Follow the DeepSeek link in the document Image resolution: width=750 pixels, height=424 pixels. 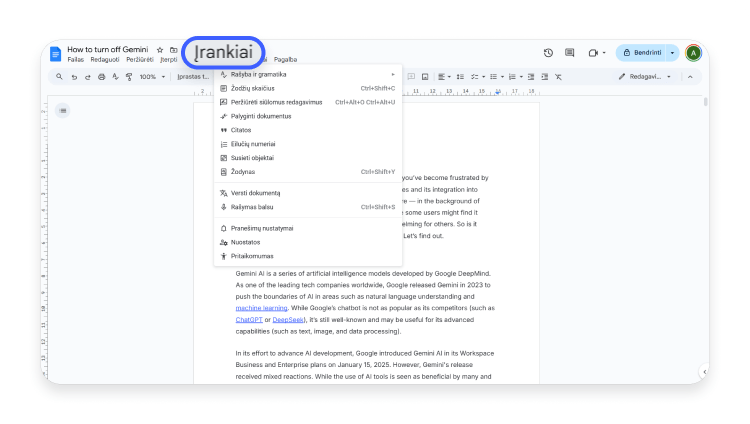(288, 320)
